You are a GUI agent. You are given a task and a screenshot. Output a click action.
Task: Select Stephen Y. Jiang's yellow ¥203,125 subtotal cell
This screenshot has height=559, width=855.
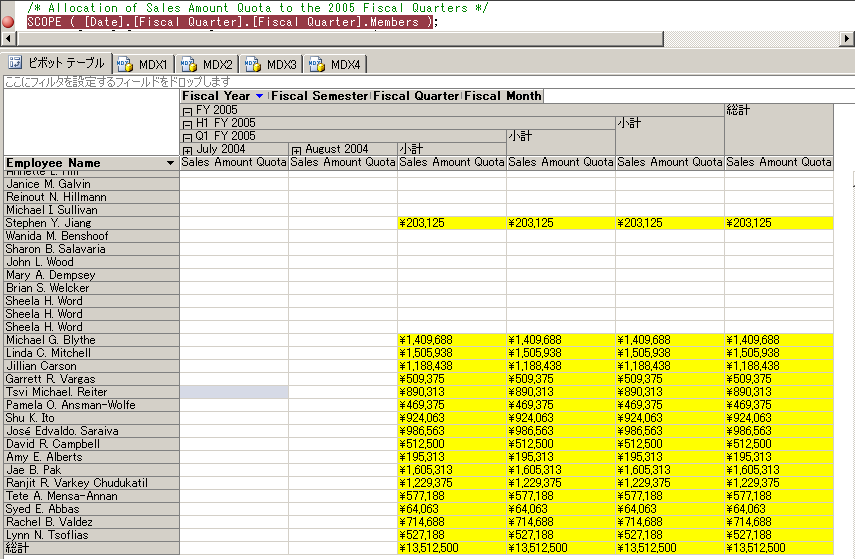tap(452, 223)
